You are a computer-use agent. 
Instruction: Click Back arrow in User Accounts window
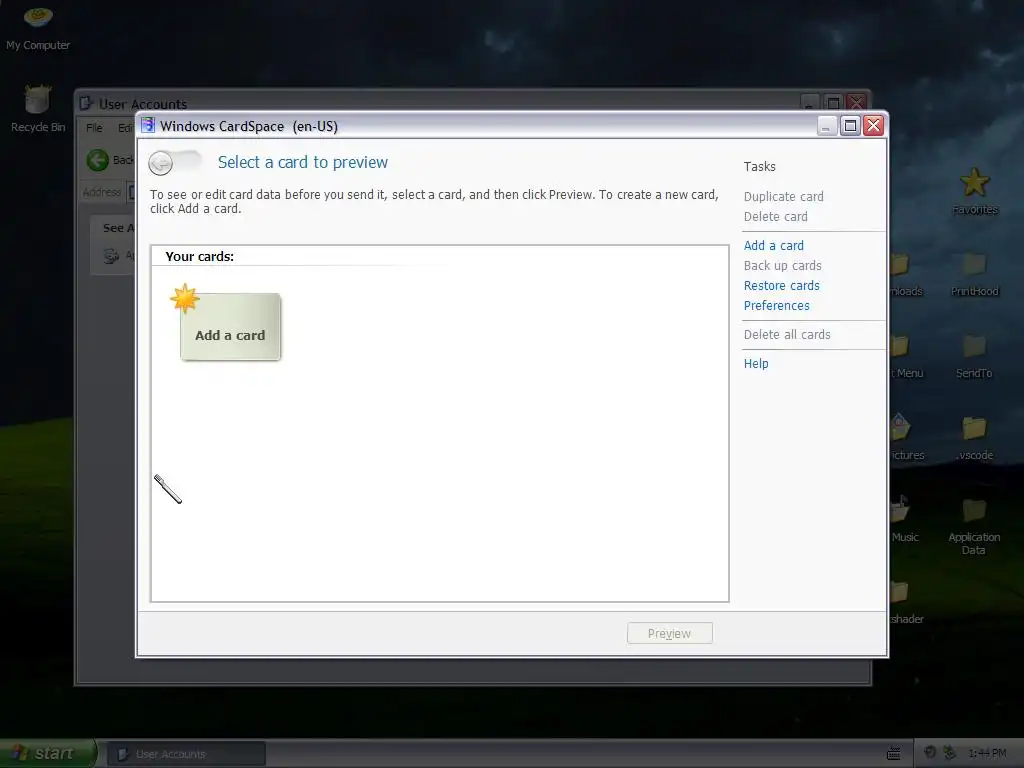98,160
